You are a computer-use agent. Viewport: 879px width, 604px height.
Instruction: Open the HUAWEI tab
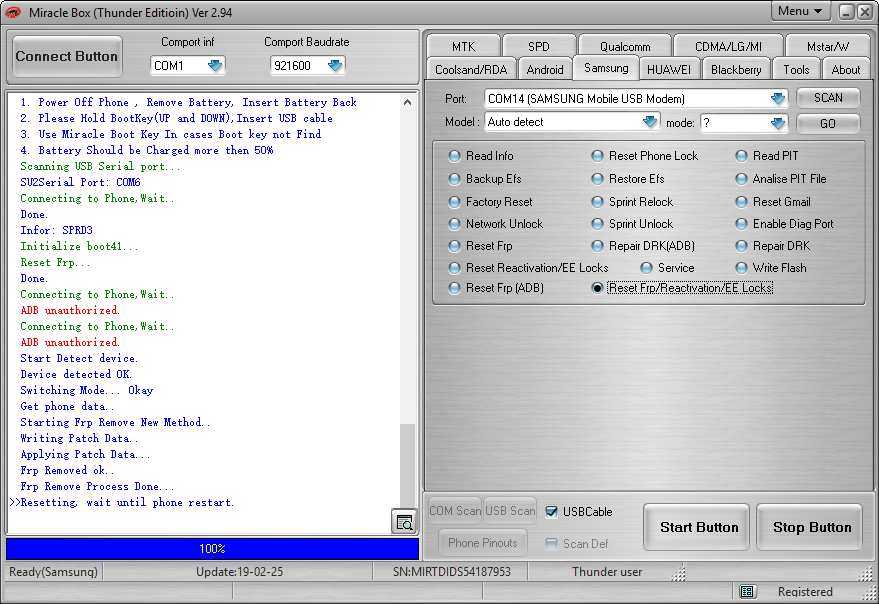(x=669, y=70)
